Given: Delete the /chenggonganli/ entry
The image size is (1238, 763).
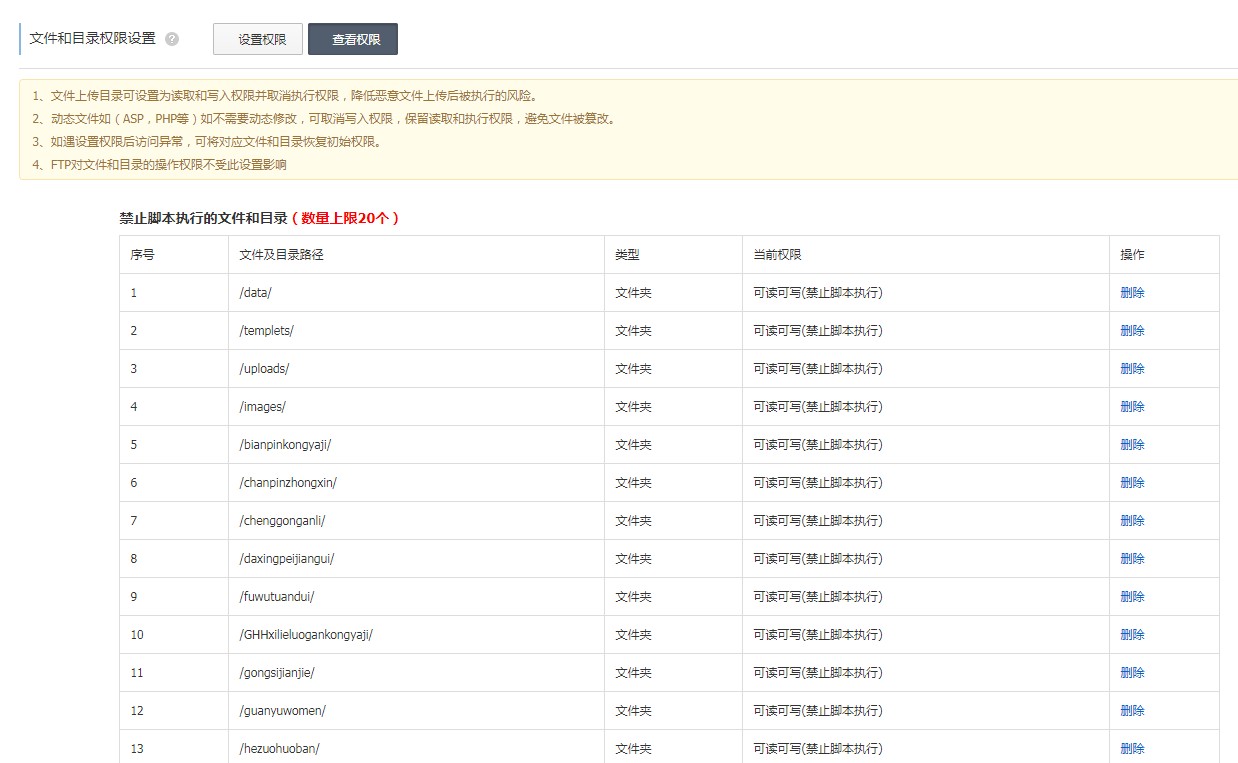Looking at the screenshot, I should 1131,520.
